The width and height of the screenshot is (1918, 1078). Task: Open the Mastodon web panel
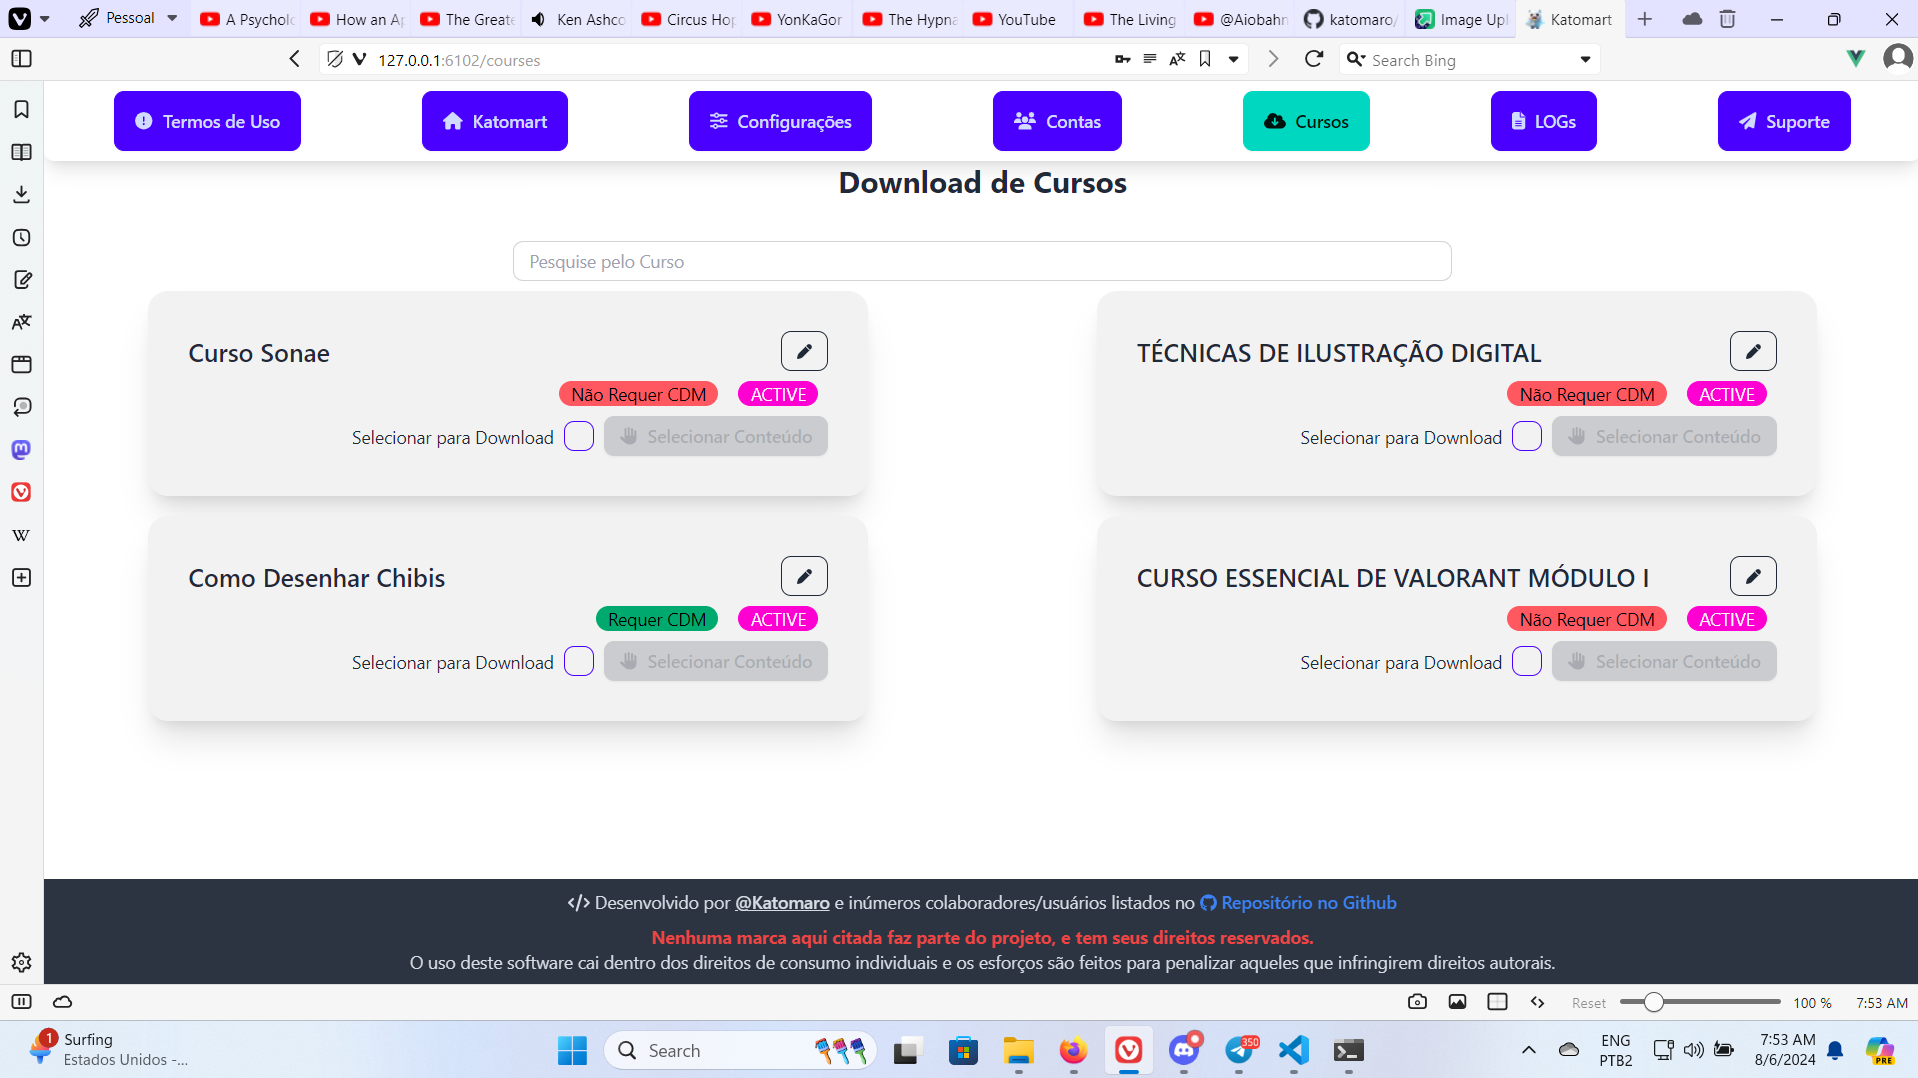(x=21, y=450)
